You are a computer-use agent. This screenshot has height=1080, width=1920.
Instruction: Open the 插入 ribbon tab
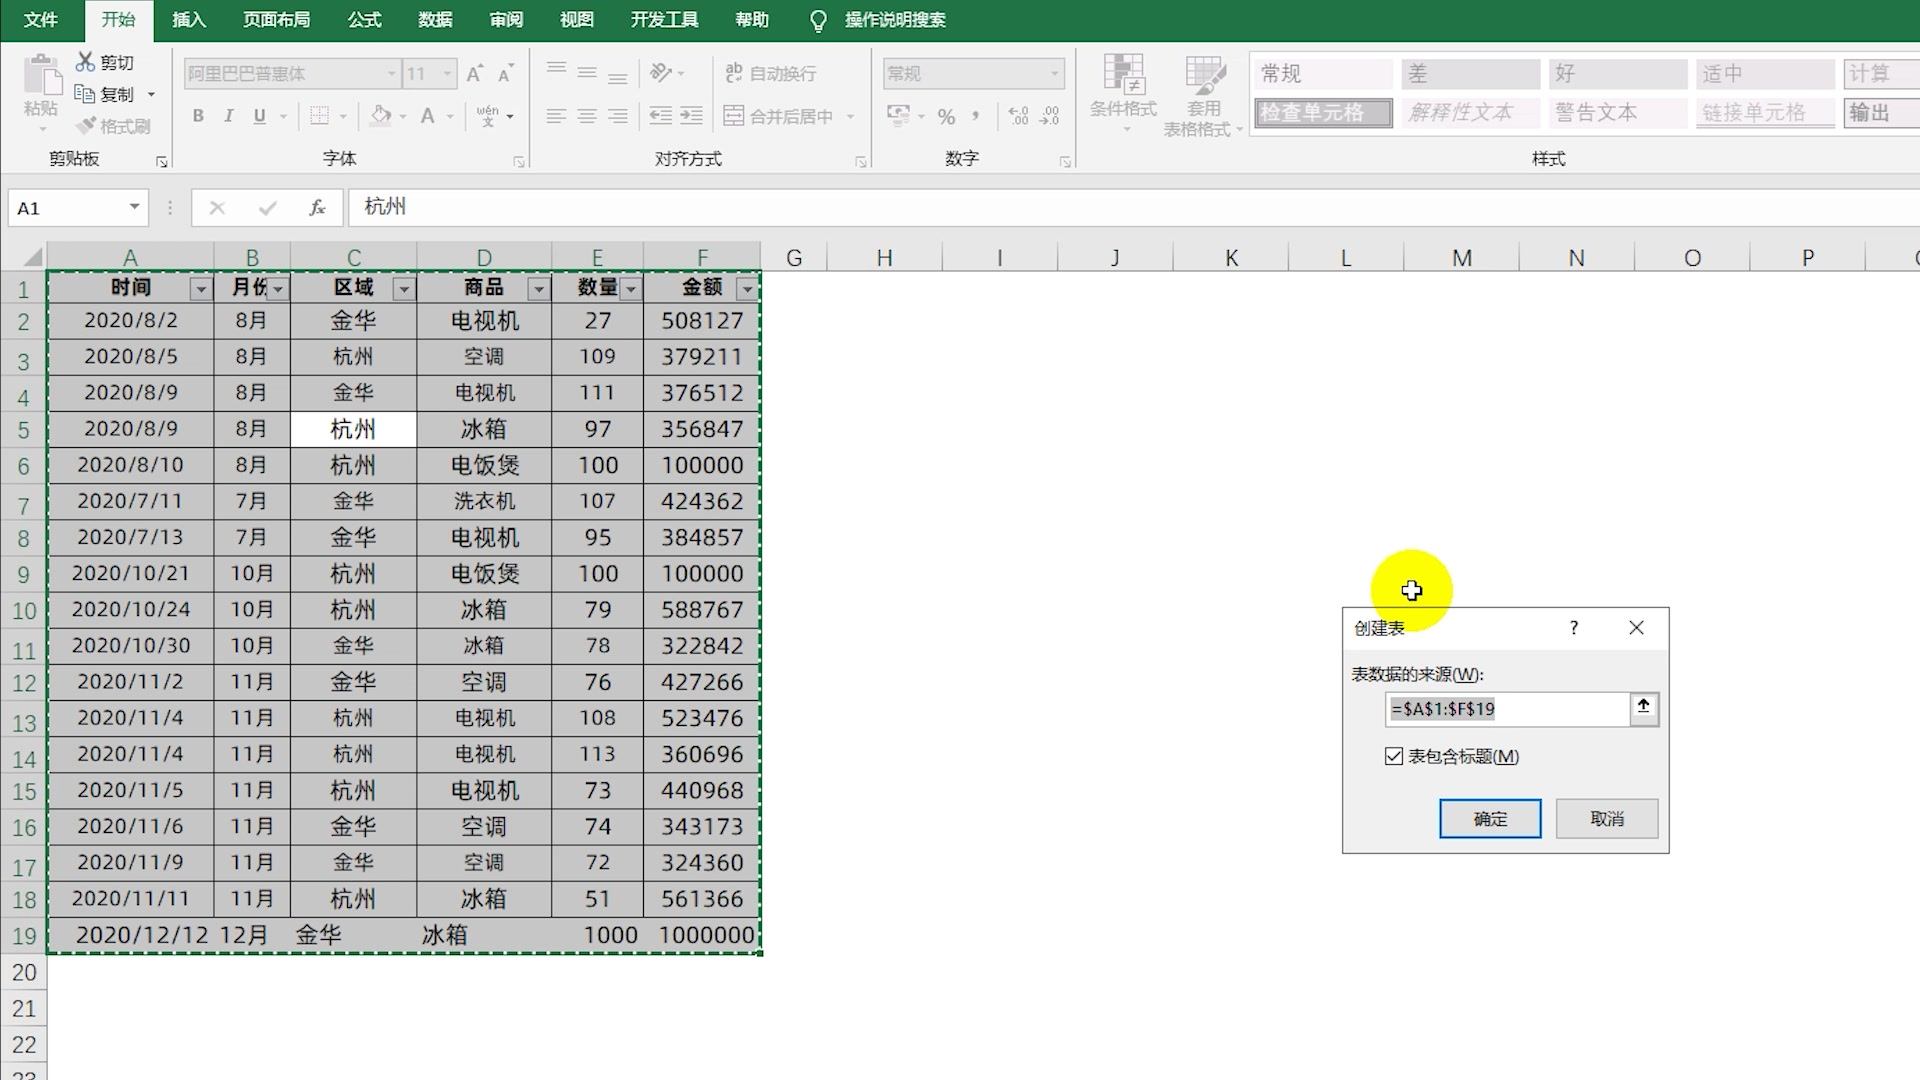[x=188, y=20]
